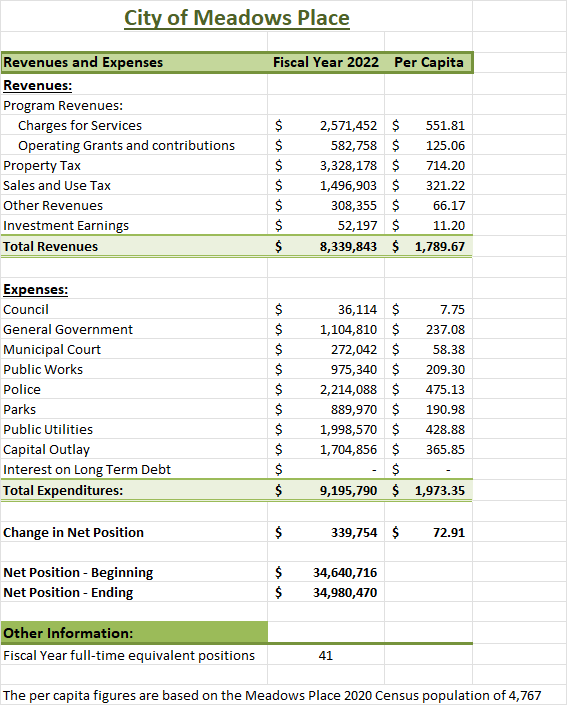Click the Sales and Use Tax value 1,496,903
The height and width of the screenshot is (705, 567).
coord(348,185)
